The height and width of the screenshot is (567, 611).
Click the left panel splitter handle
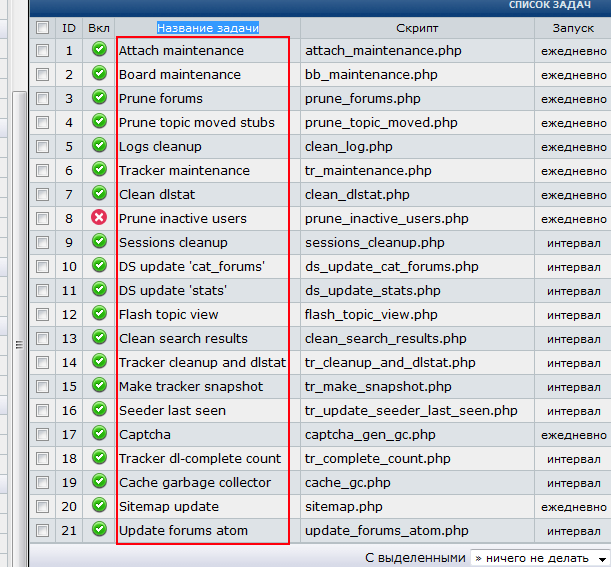[17, 345]
